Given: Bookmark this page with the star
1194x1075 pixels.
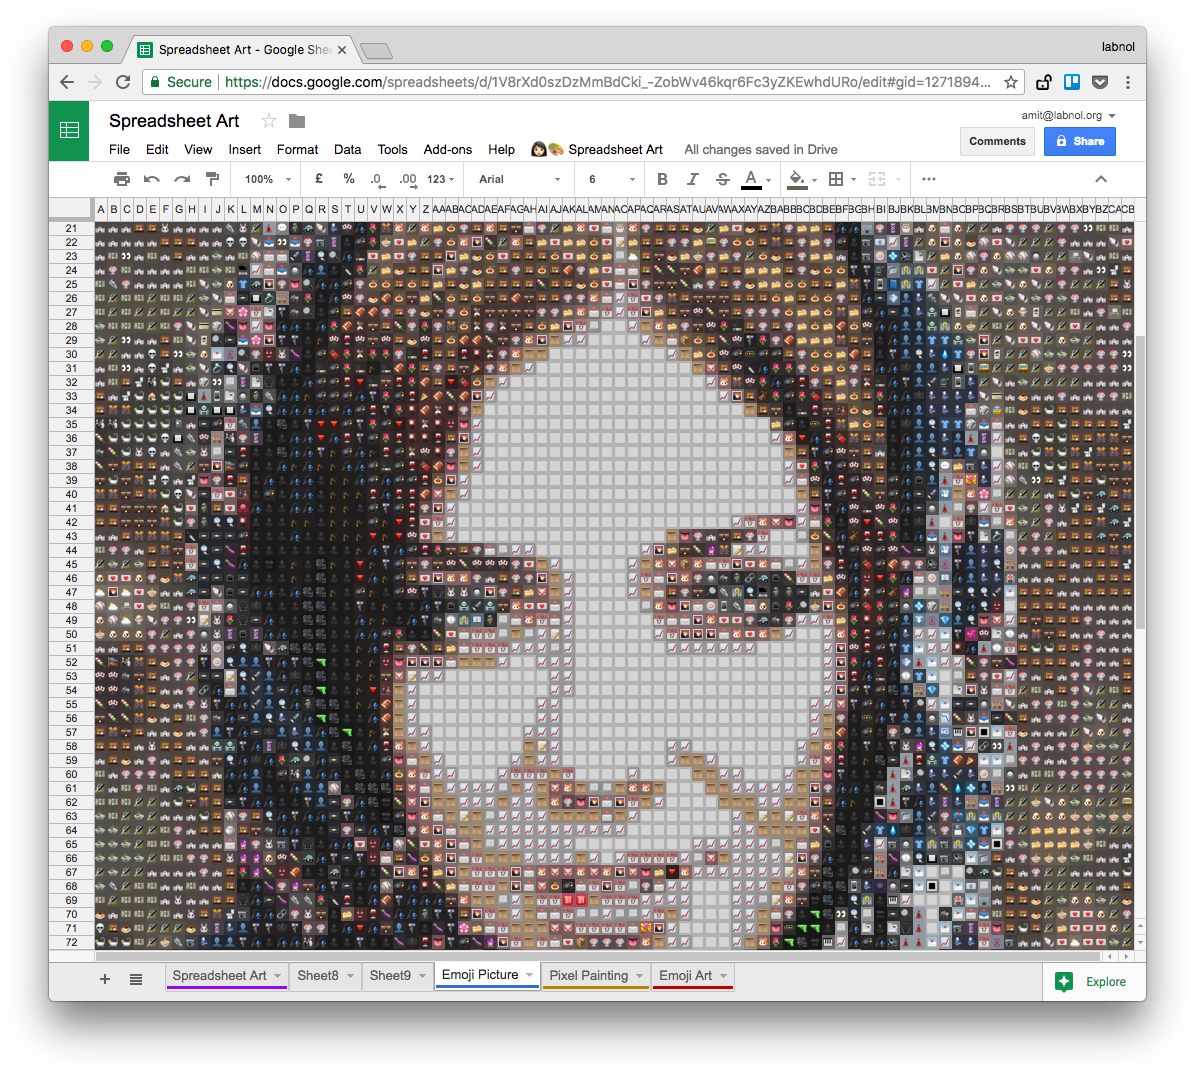Looking at the screenshot, I should coord(1010,82).
